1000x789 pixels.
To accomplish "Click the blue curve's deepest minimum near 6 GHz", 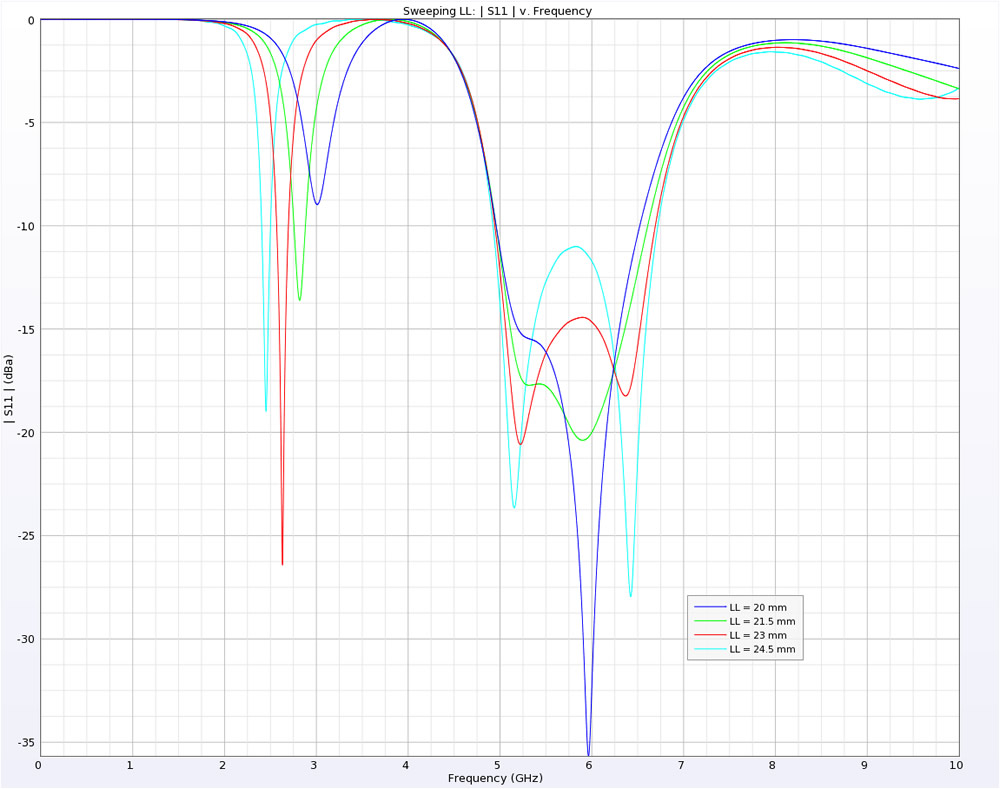I will point(589,753).
